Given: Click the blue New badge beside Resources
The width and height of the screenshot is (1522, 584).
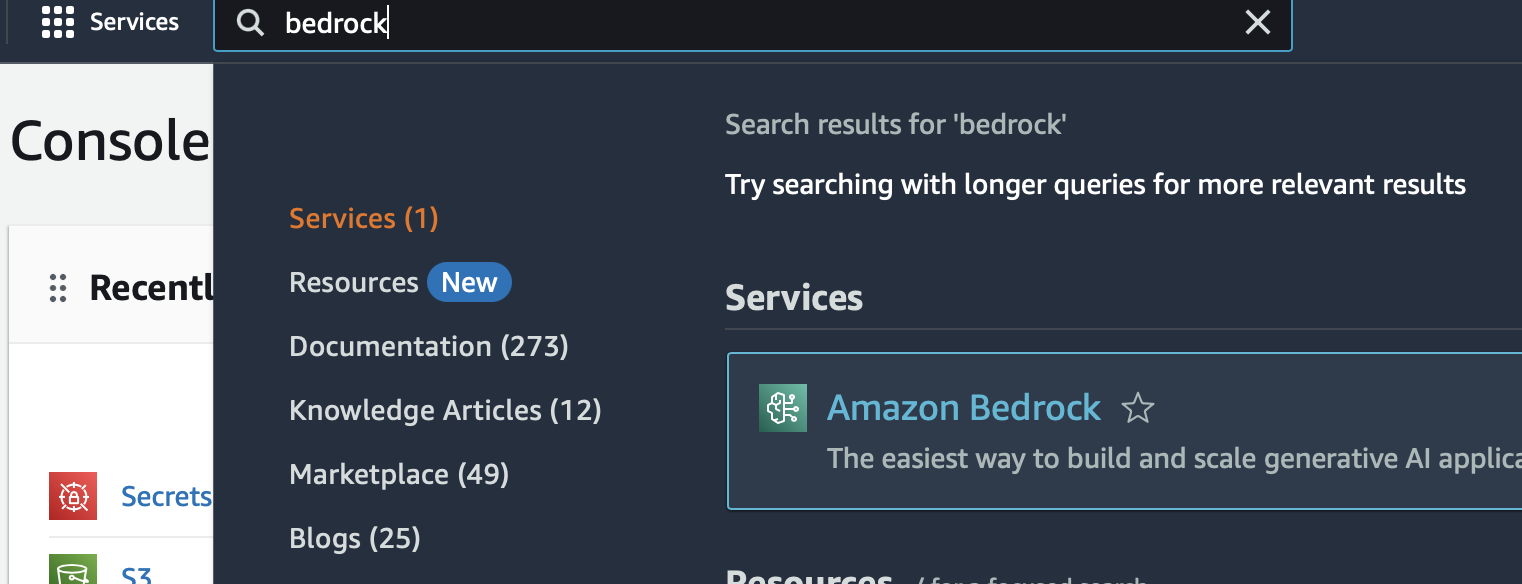Looking at the screenshot, I should (469, 283).
